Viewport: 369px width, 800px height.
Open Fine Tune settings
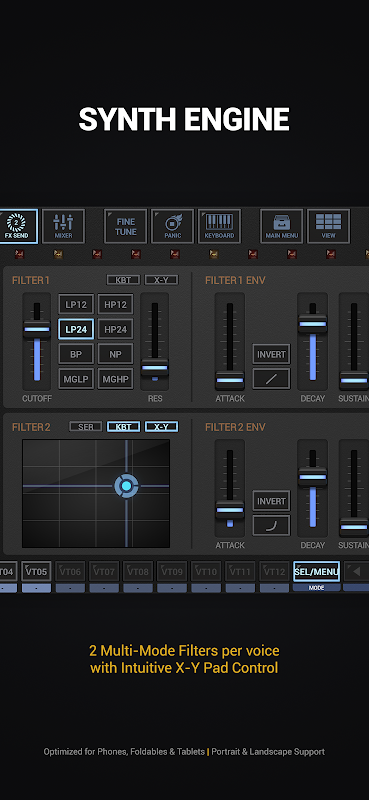click(x=126, y=226)
